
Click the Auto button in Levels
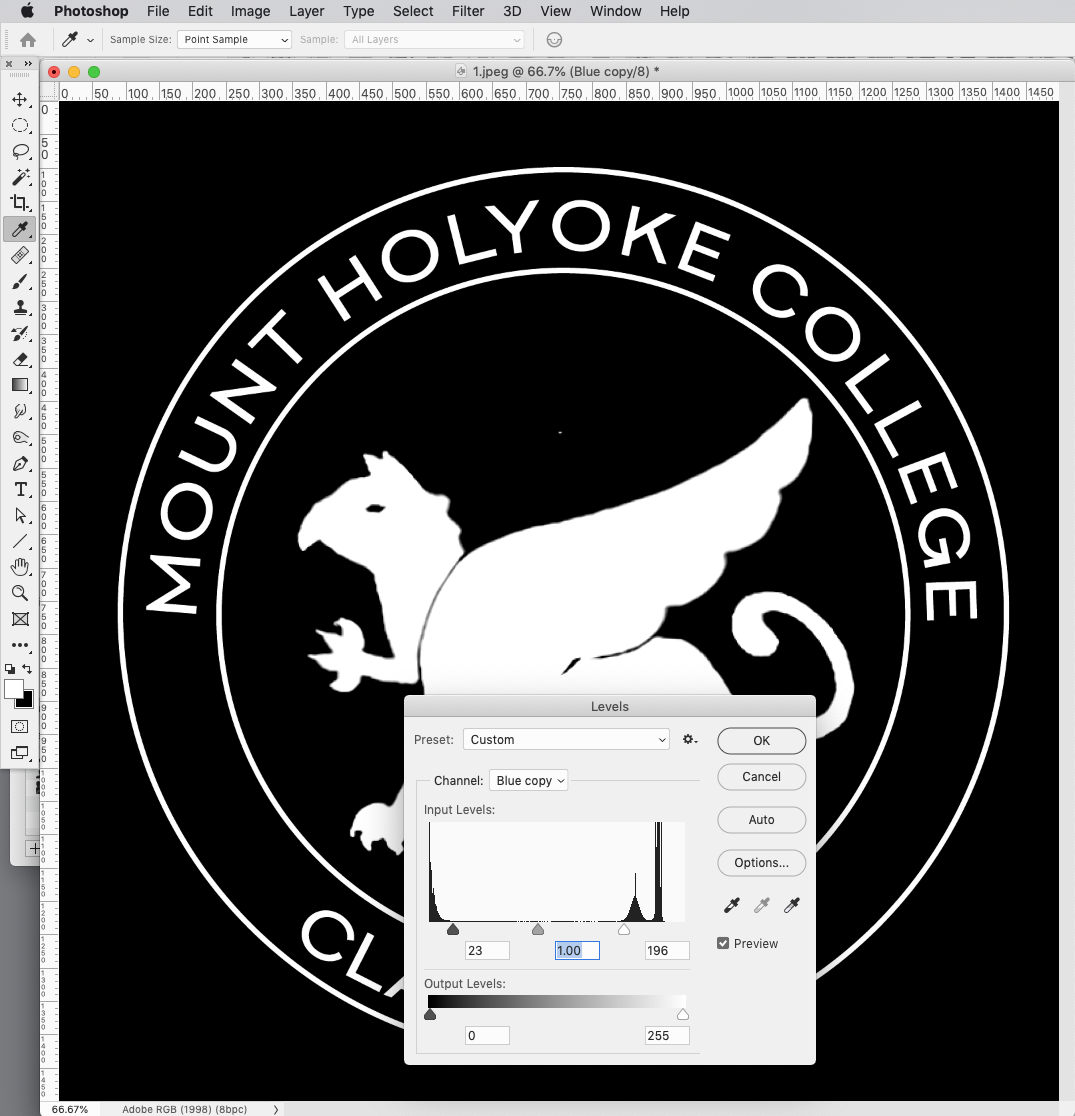tap(761, 819)
